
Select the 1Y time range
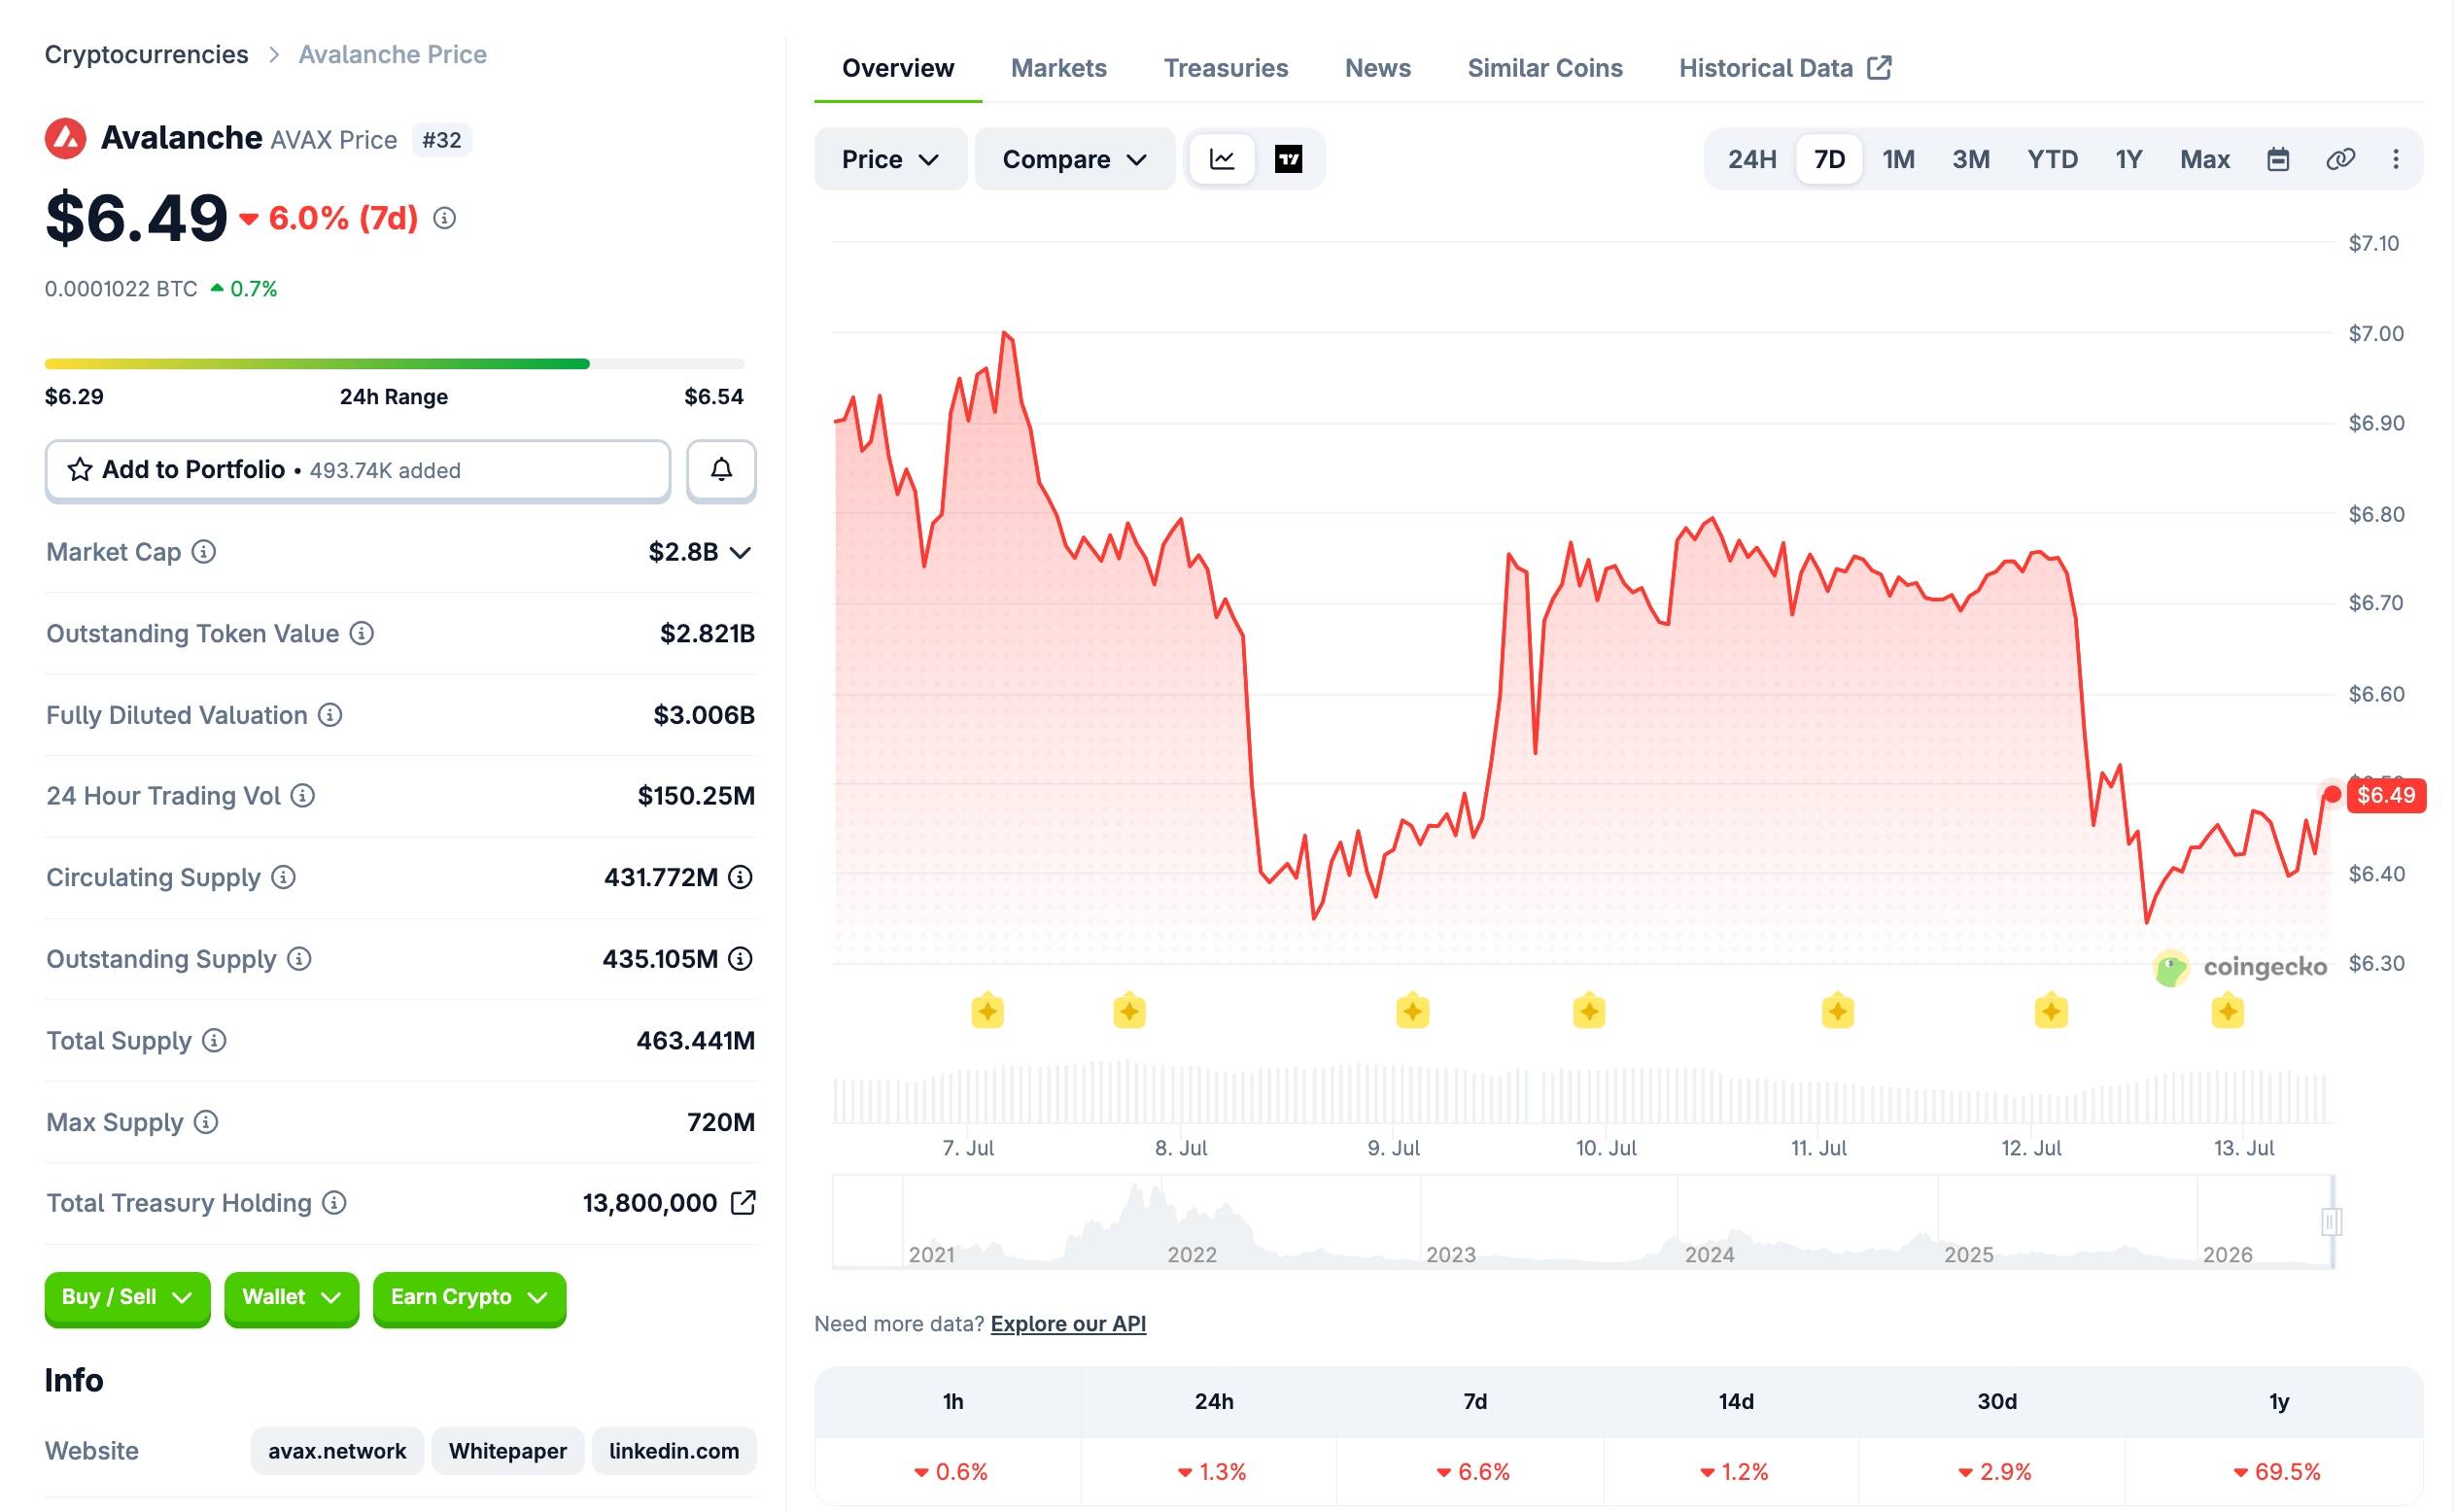(2130, 159)
